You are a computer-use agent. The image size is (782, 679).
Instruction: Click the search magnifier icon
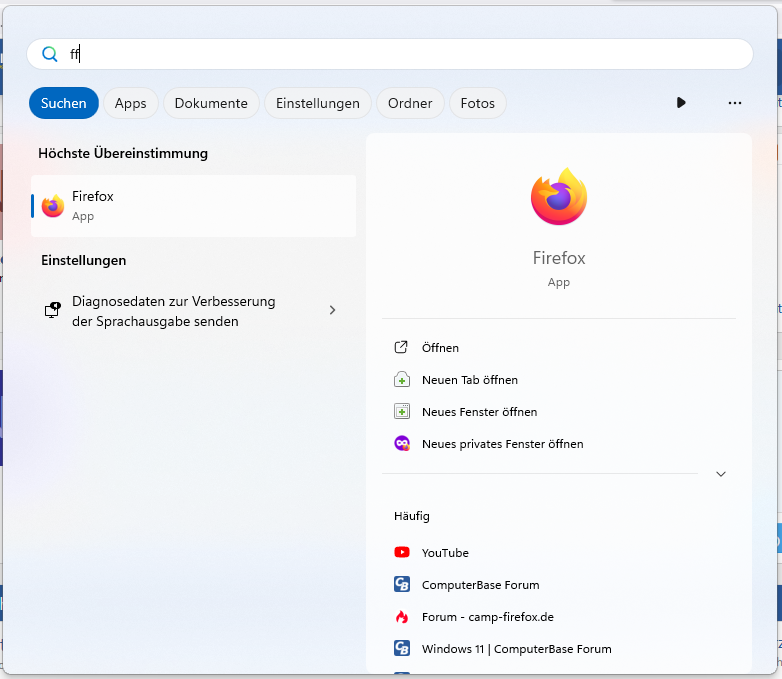[49, 54]
